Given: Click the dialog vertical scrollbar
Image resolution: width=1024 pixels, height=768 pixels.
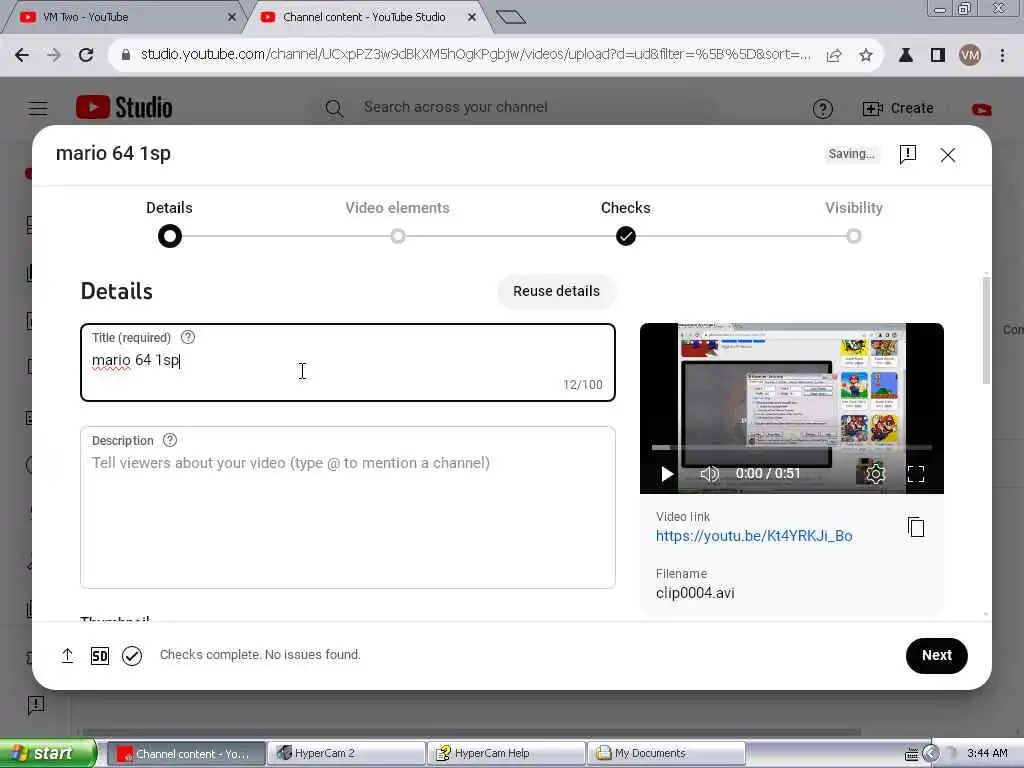Looking at the screenshot, I should (986, 330).
